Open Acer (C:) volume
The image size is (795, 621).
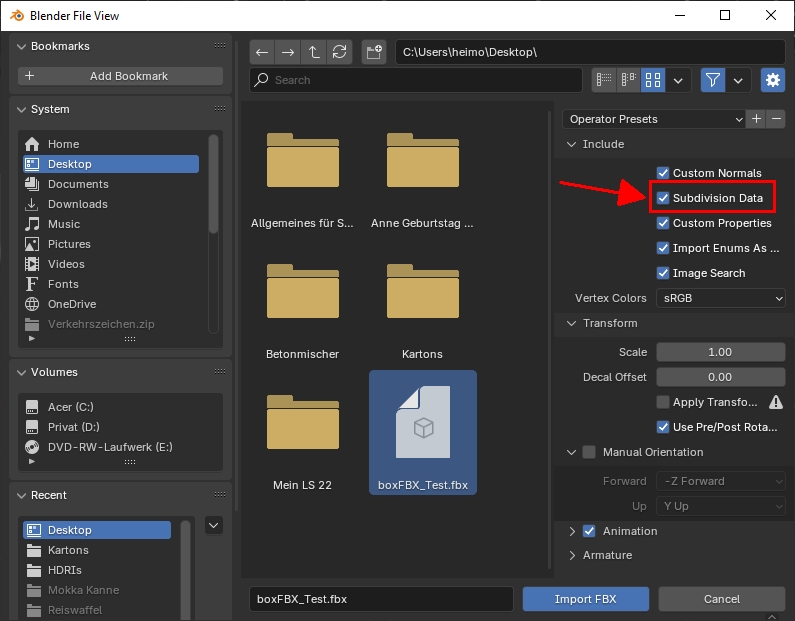pos(70,407)
